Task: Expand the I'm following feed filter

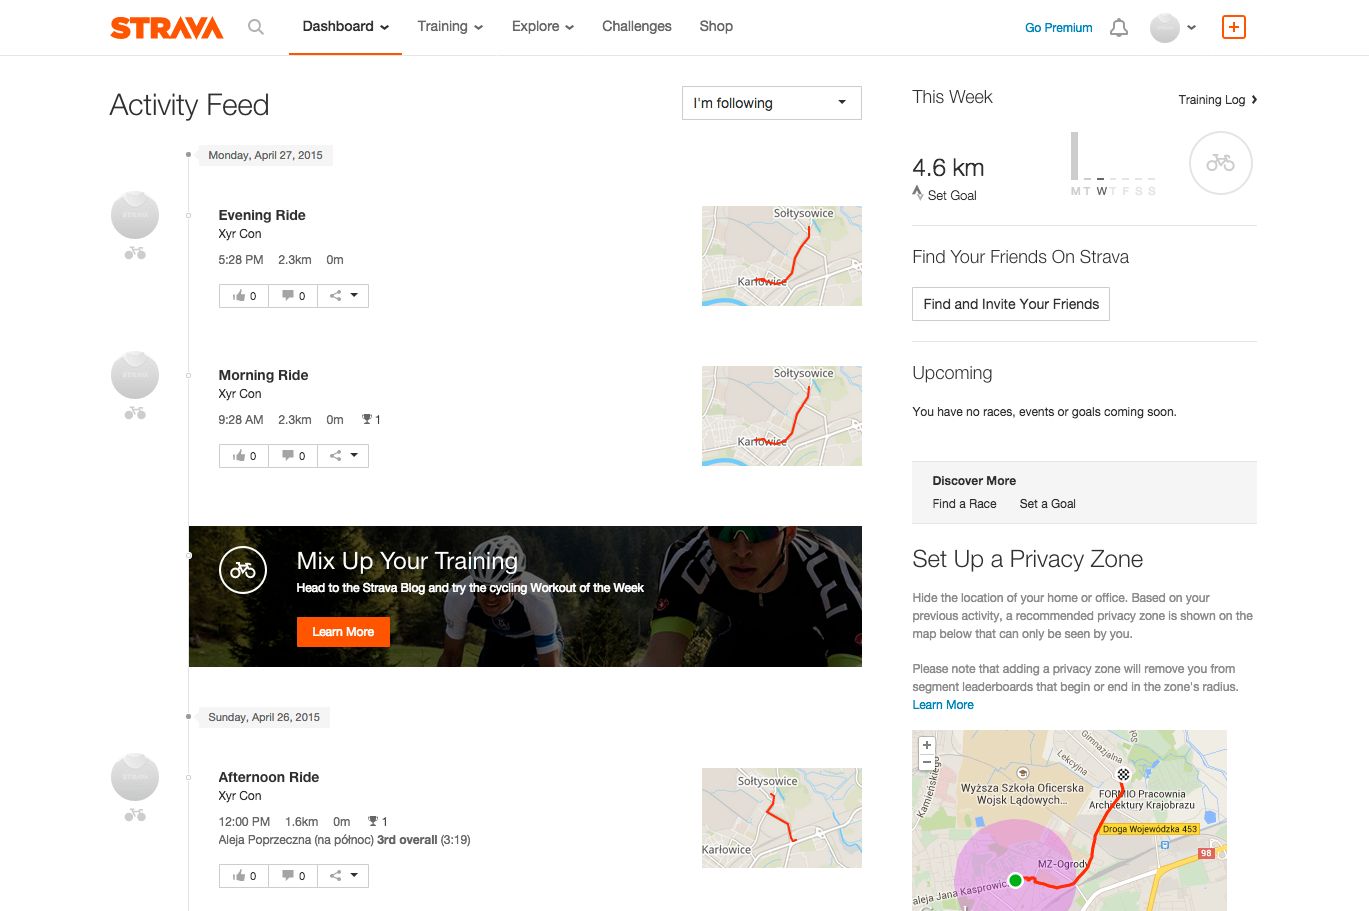Action: (x=771, y=103)
